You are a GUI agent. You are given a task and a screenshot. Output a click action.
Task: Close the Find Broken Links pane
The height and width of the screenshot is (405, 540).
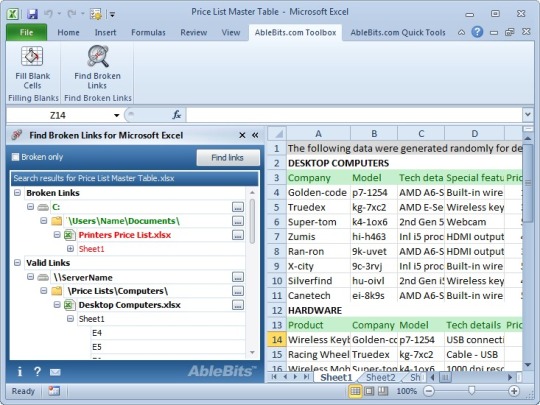pos(242,135)
